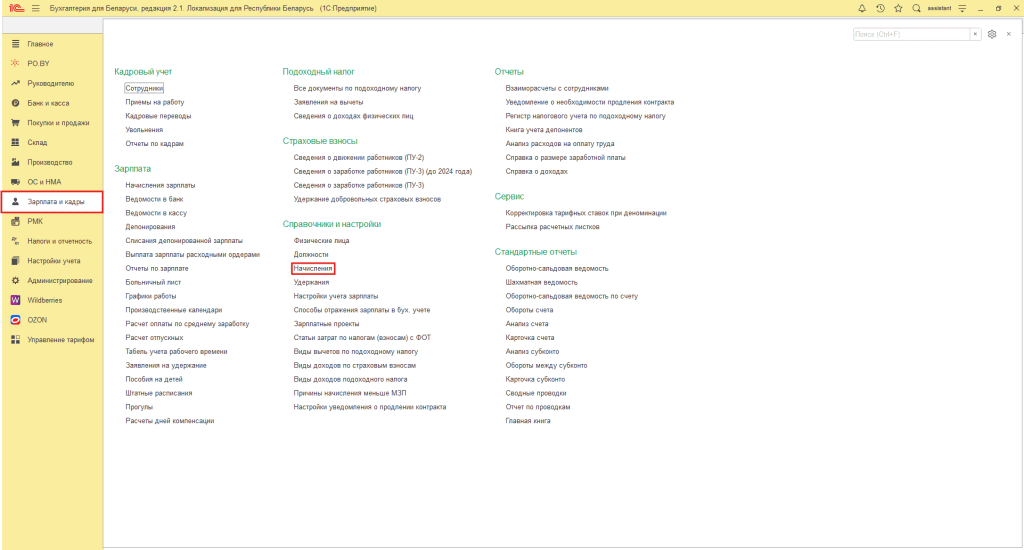
Task: Open the Сотрудники link
Action: click(x=144, y=88)
